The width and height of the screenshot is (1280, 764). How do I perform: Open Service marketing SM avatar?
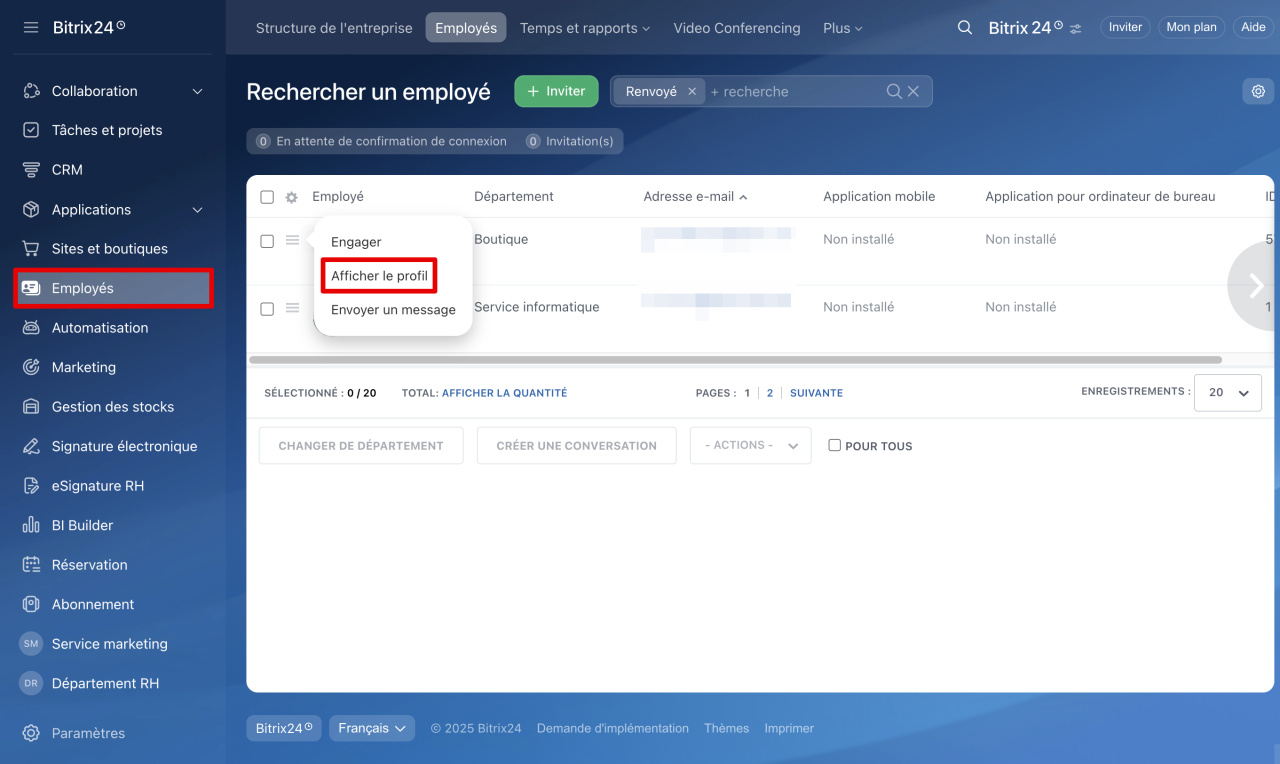point(31,644)
